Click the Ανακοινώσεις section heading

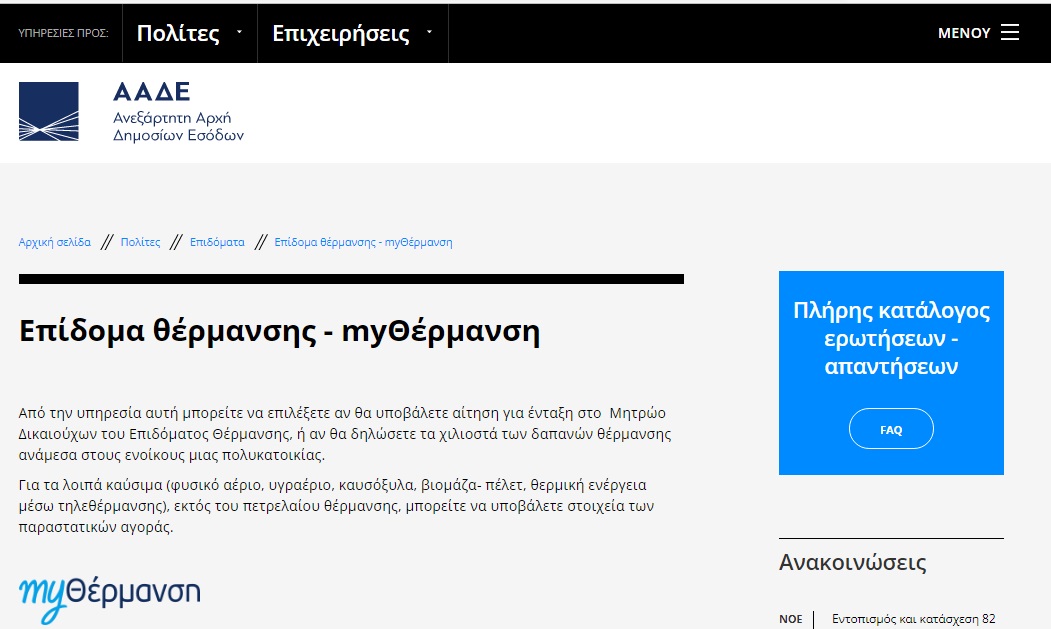[x=853, y=562]
